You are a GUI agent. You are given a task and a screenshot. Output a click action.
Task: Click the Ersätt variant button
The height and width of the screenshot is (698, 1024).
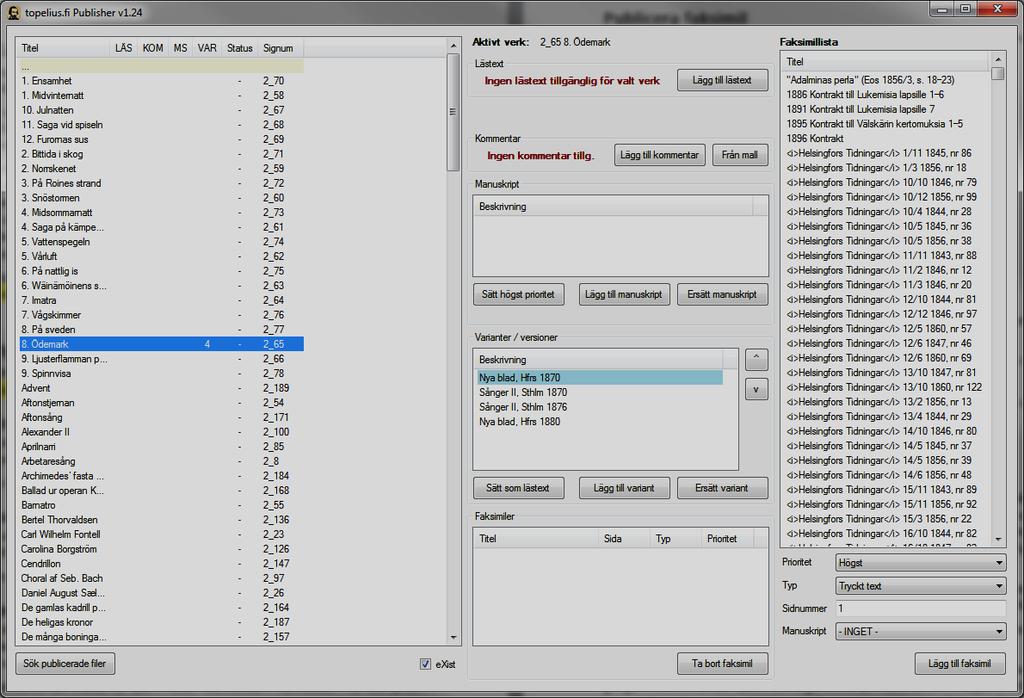point(722,488)
